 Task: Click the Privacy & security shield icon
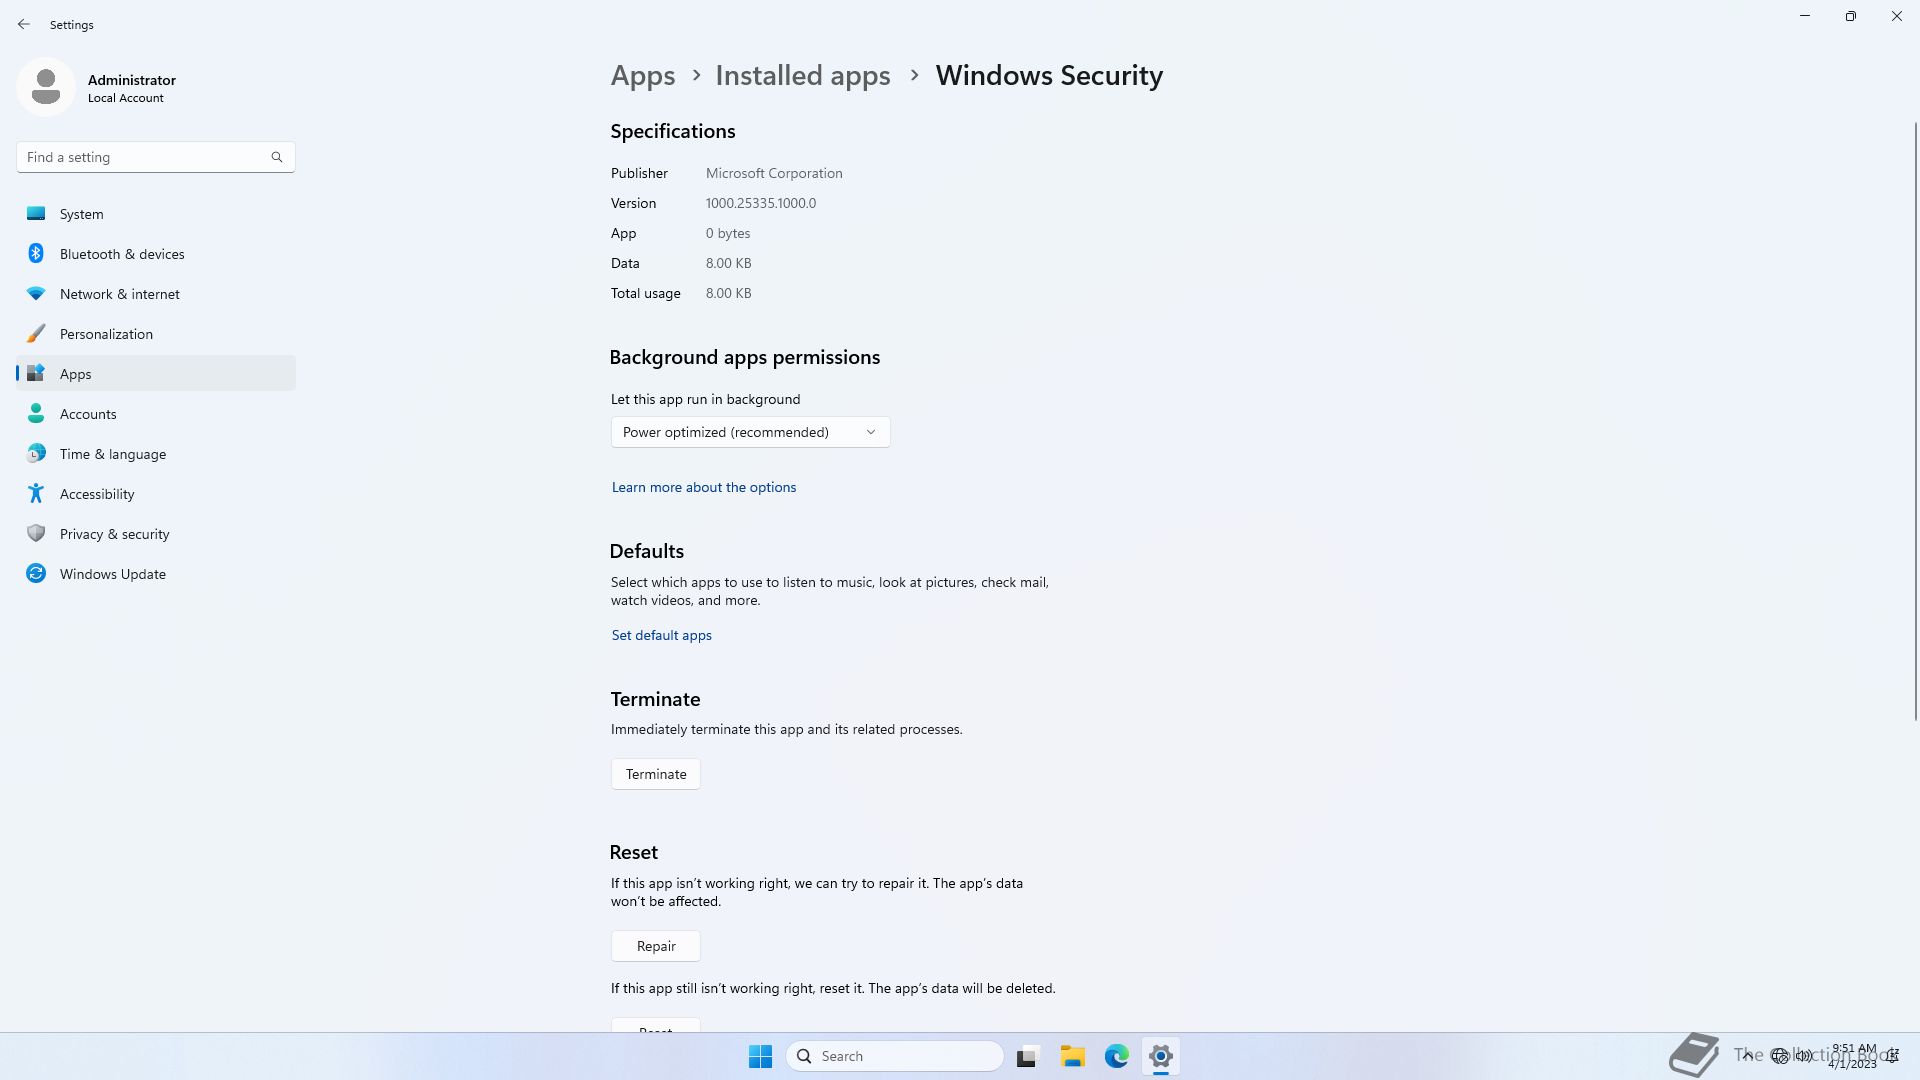(36, 533)
